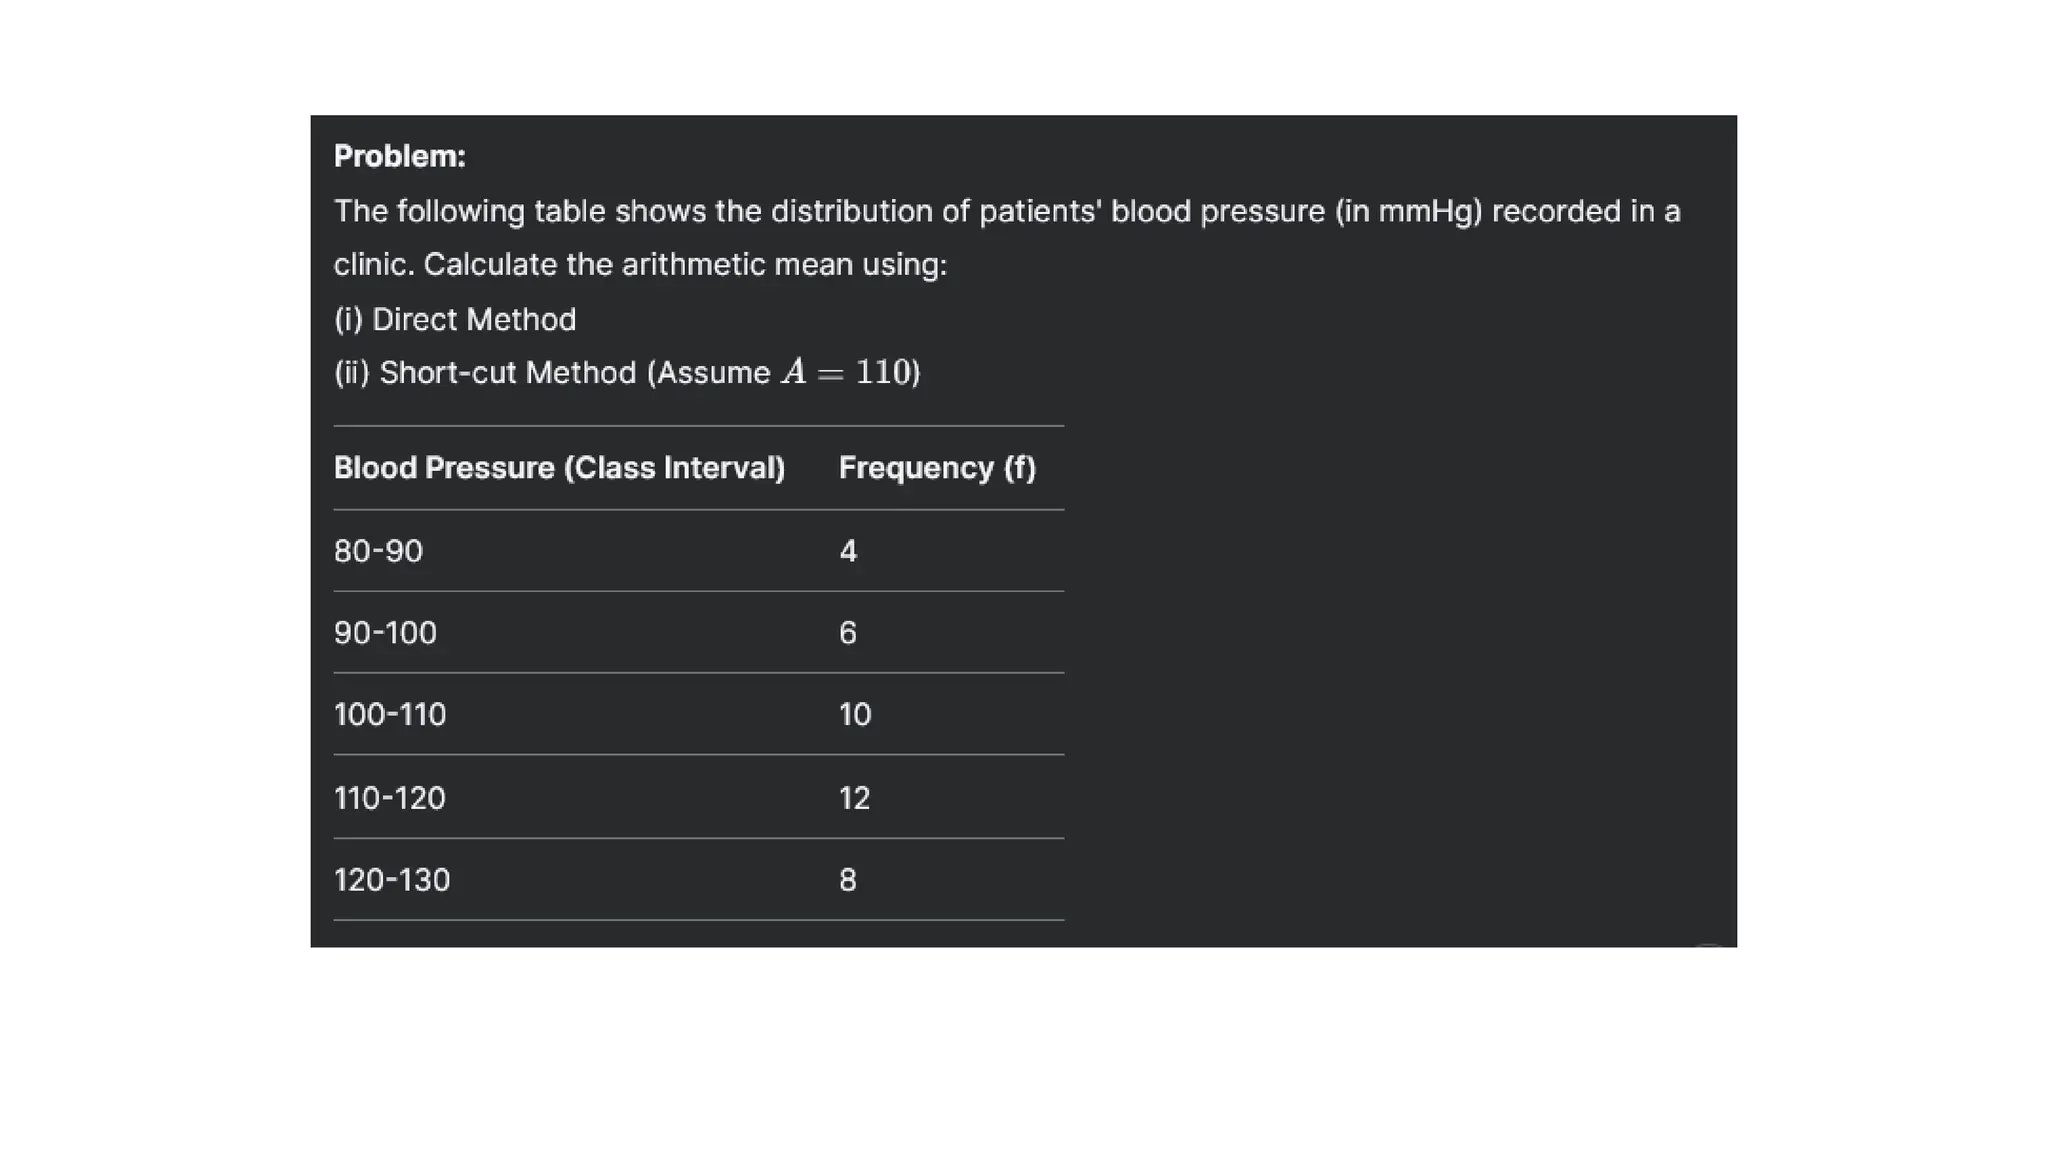2048x1152 pixels.
Task: Click the word "clinic" starting the second line
Action: click(371, 265)
